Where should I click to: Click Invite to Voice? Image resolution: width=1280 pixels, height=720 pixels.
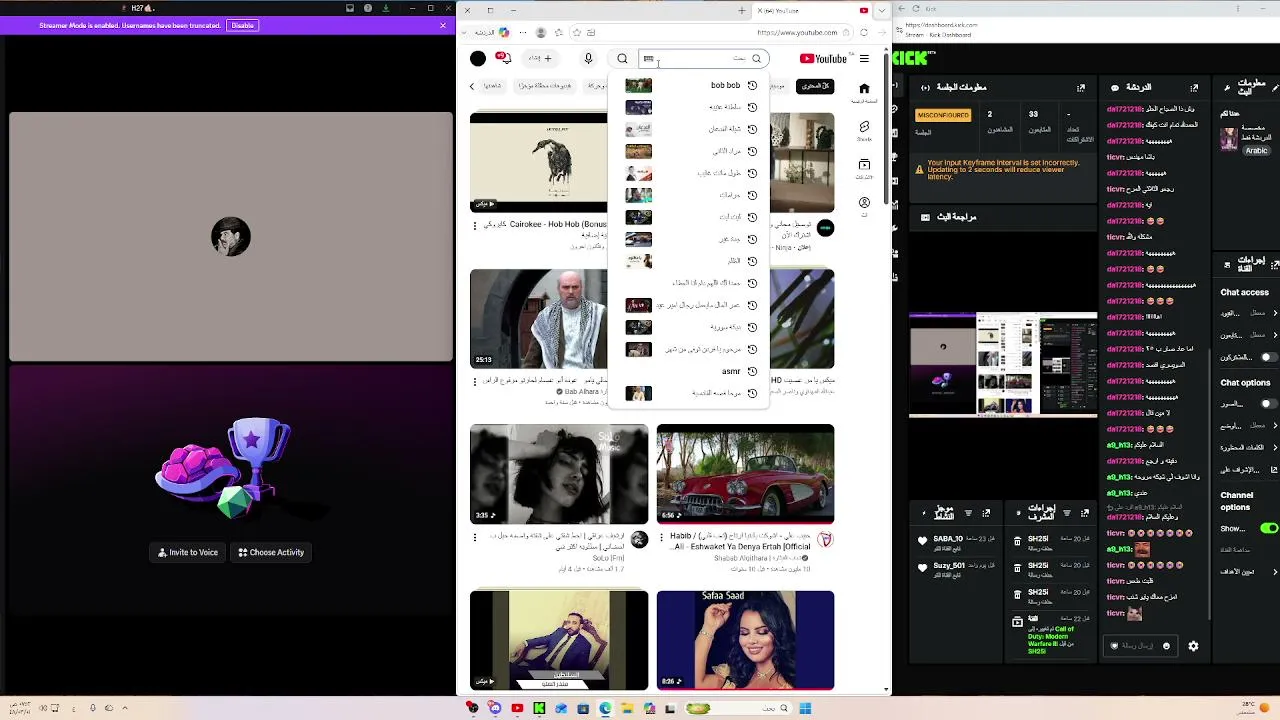(x=188, y=552)
